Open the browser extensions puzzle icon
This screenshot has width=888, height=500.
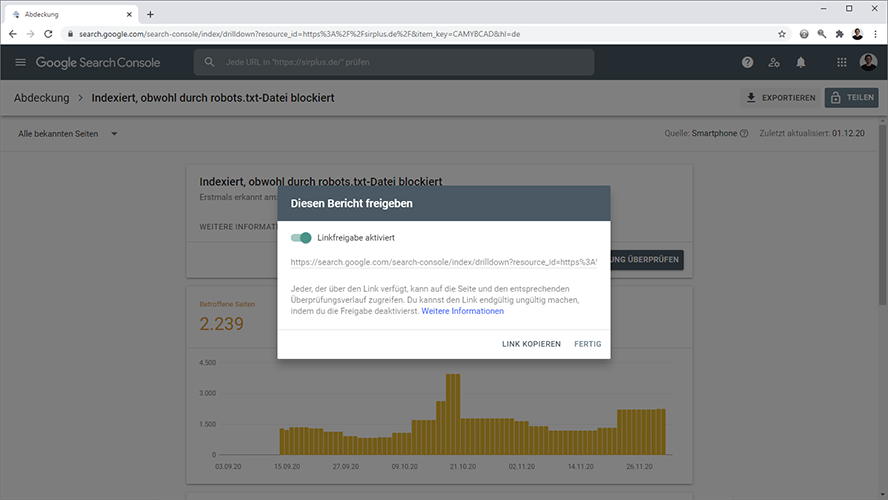click(839, 34)
